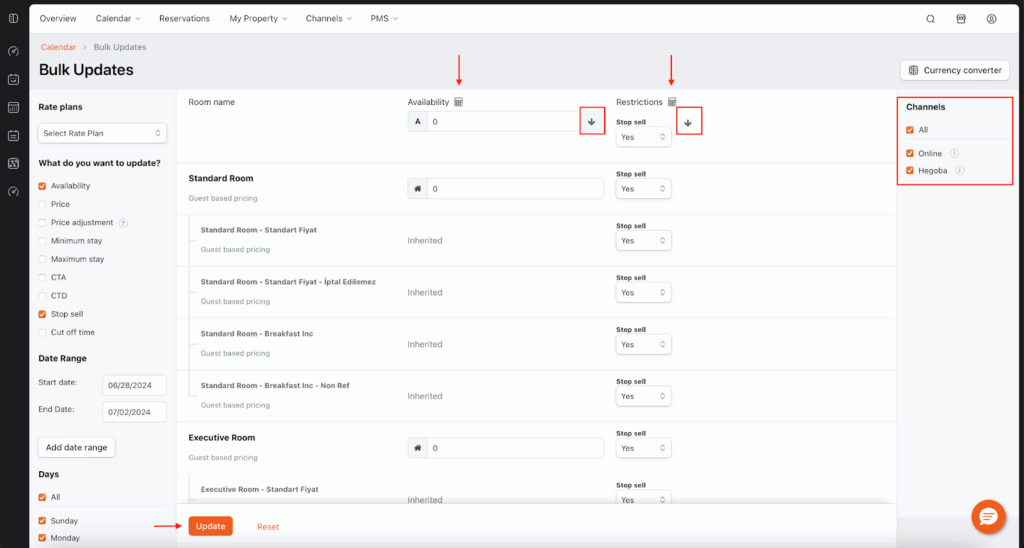Toggle the sidebar panel icon
This screenshot has width=1024, height=548.
[x=13, y=18]
